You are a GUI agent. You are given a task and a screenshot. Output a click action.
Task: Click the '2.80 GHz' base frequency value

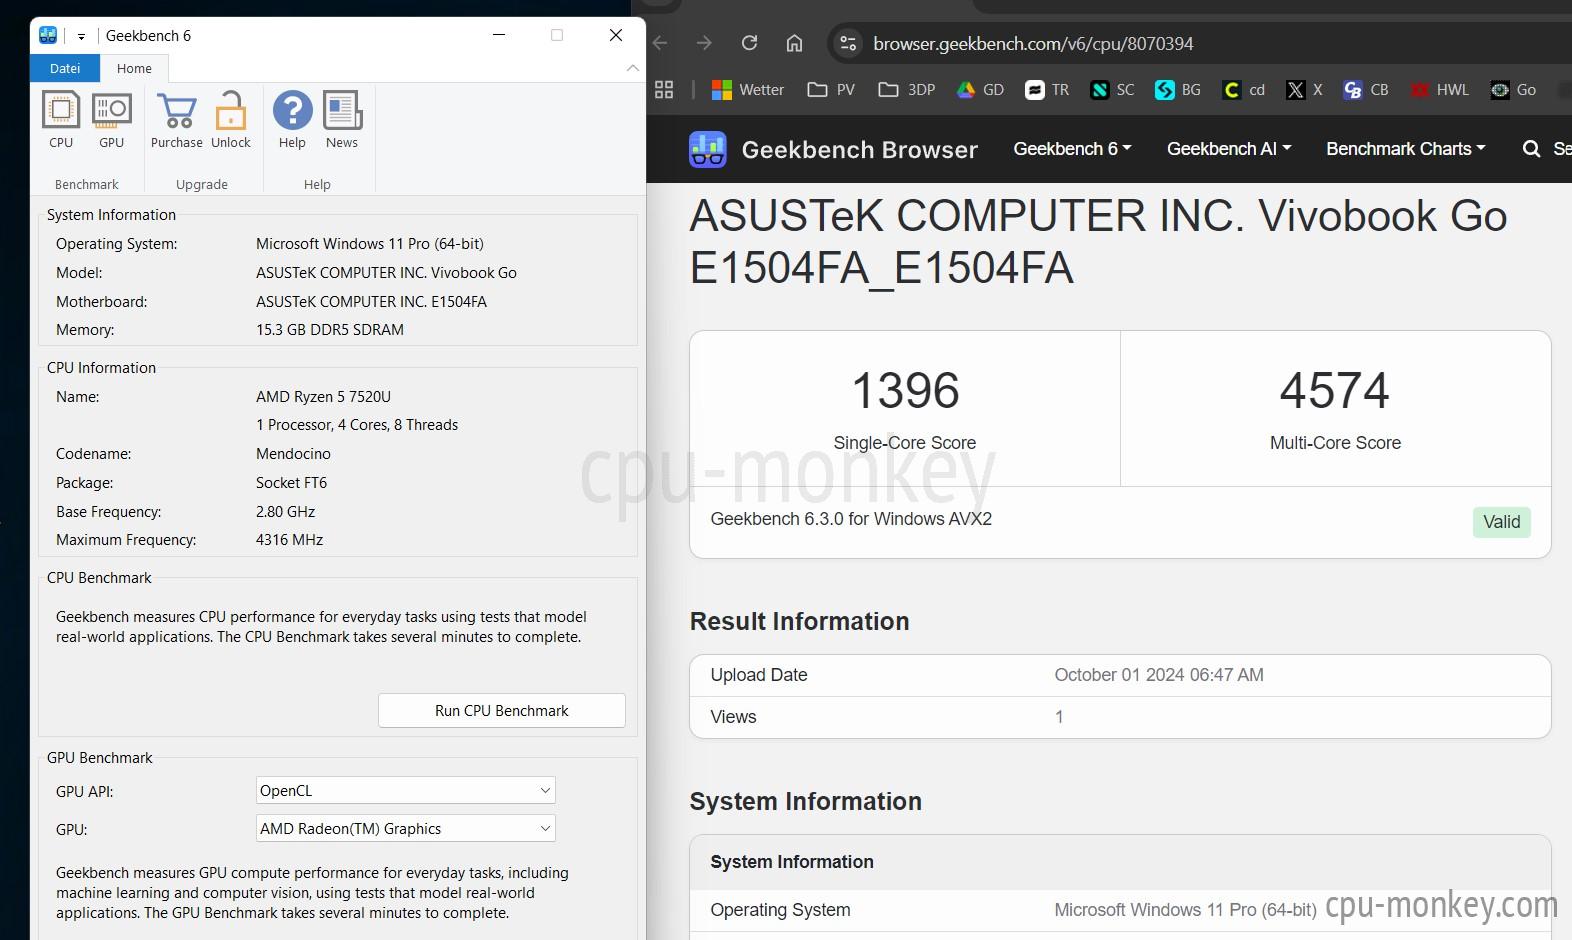[285, 511]
